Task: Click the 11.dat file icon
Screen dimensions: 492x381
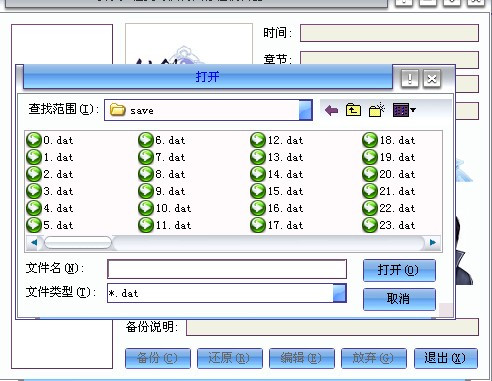Action: [146, 225]
